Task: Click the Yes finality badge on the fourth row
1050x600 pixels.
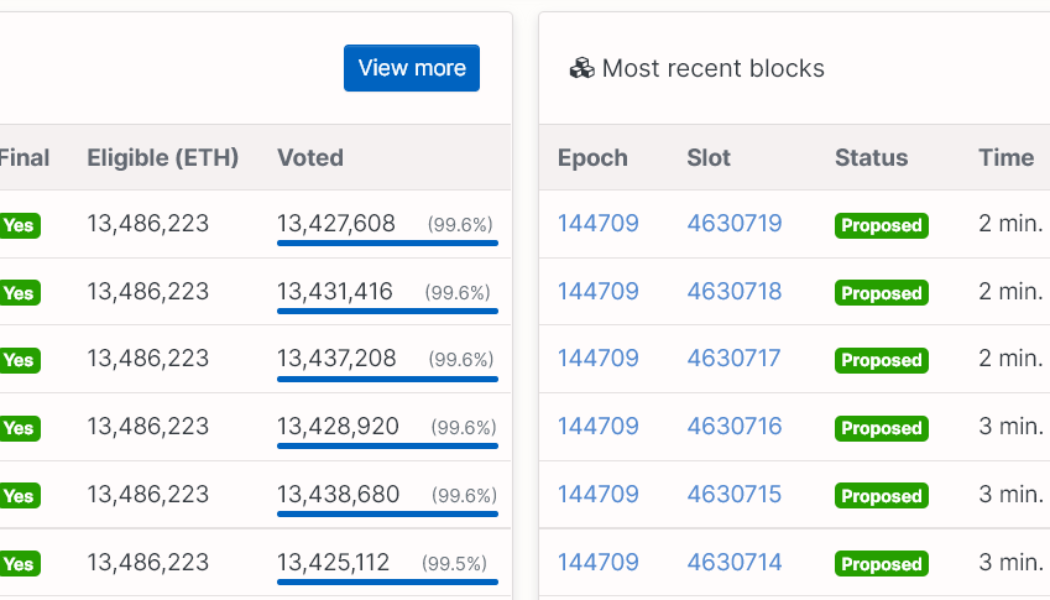Action: click(x=20, y=428)
